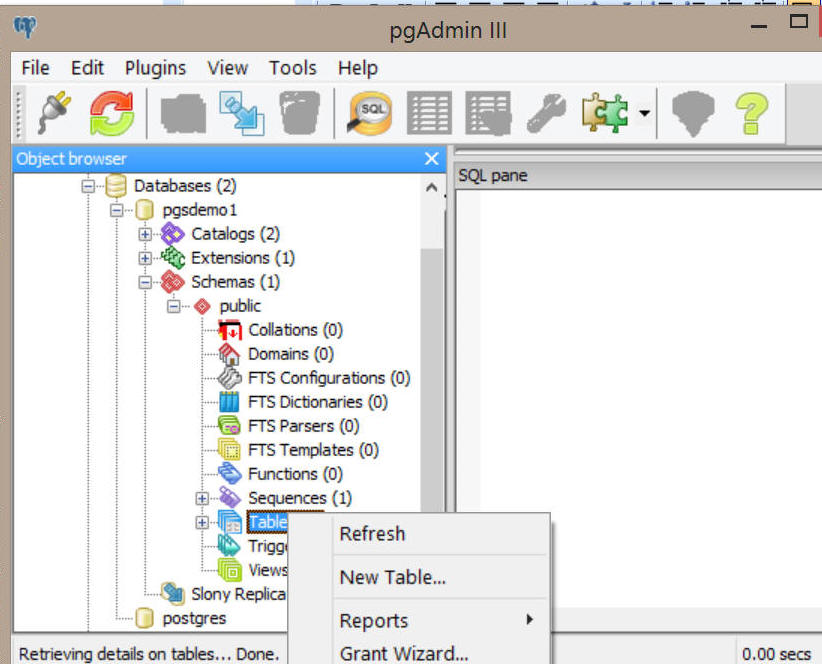Expand the Tables node

coord(202,523)
